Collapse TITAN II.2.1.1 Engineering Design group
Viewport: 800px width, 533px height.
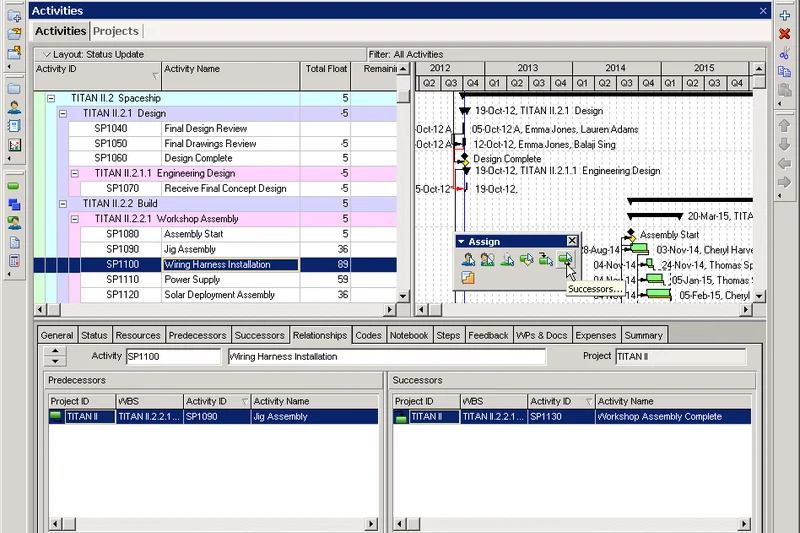[74, 173]
